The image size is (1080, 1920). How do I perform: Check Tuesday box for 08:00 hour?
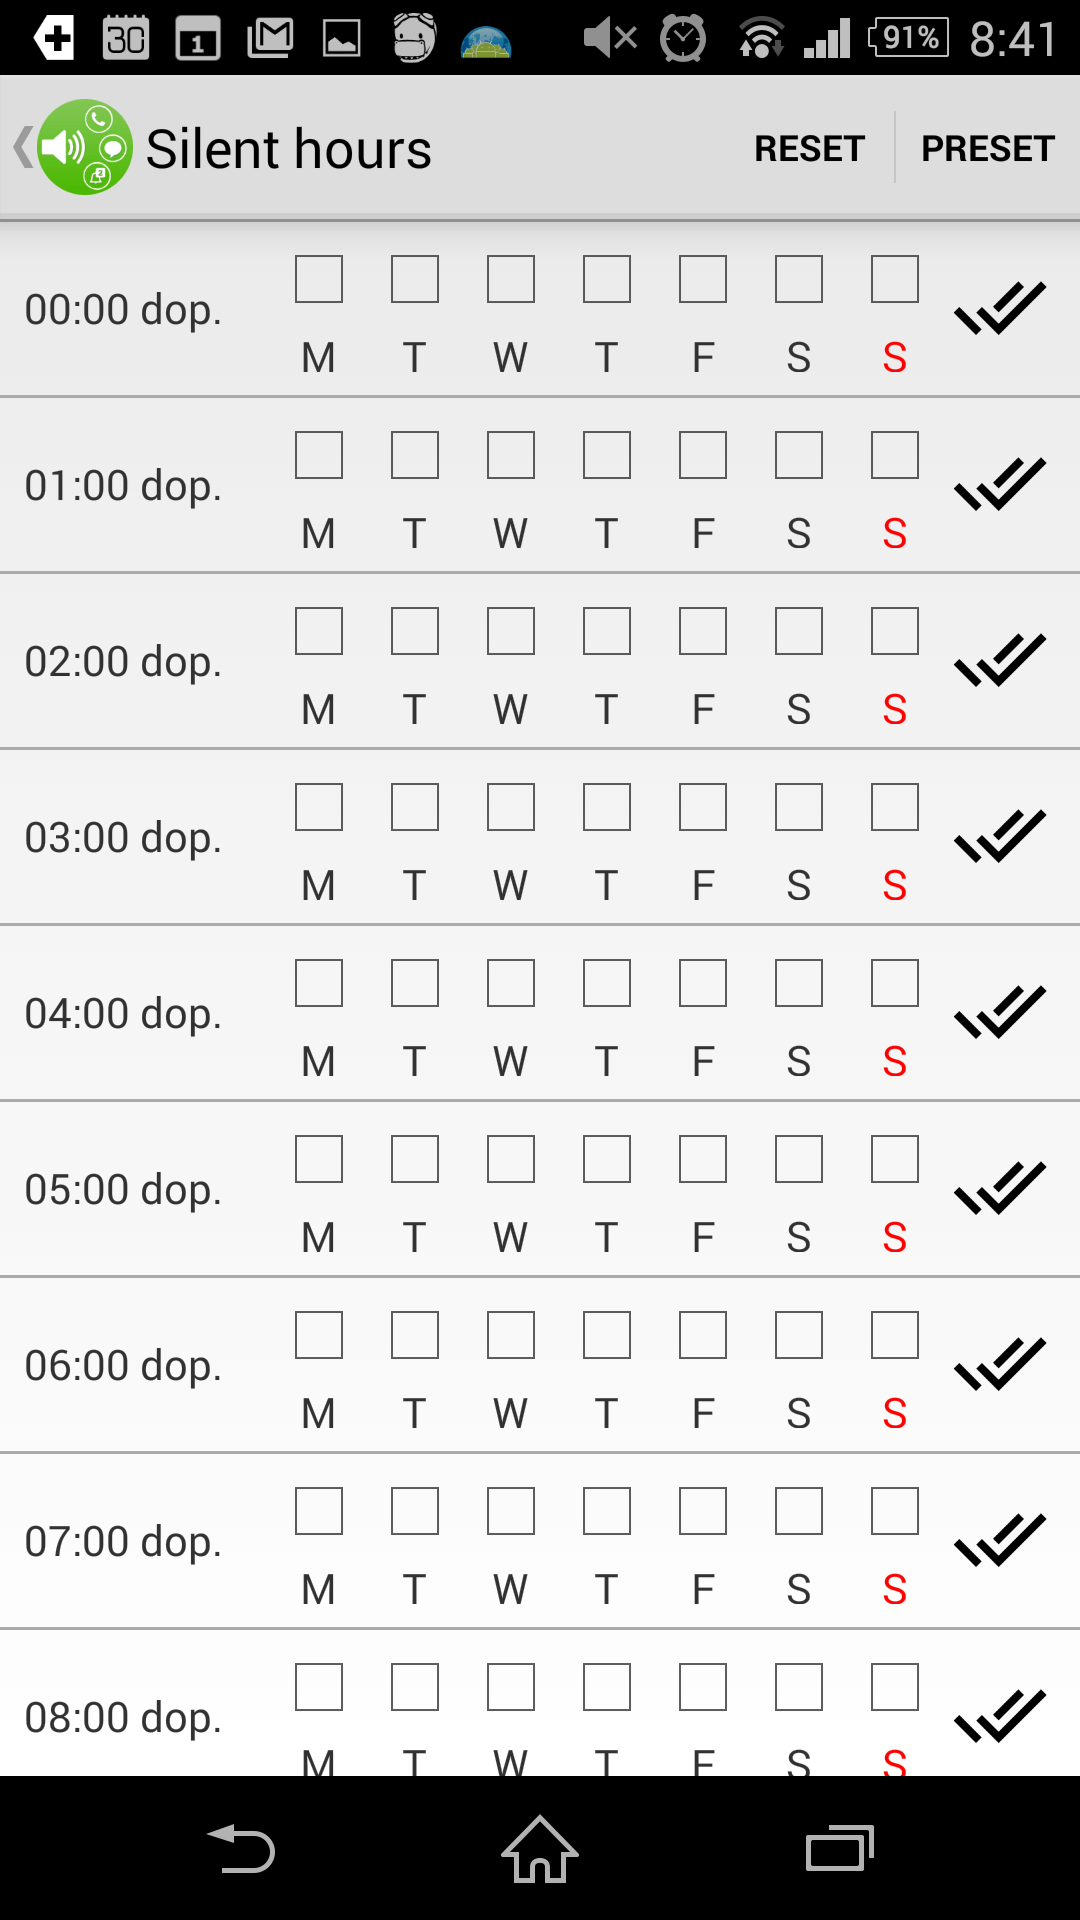(415, 1687)
